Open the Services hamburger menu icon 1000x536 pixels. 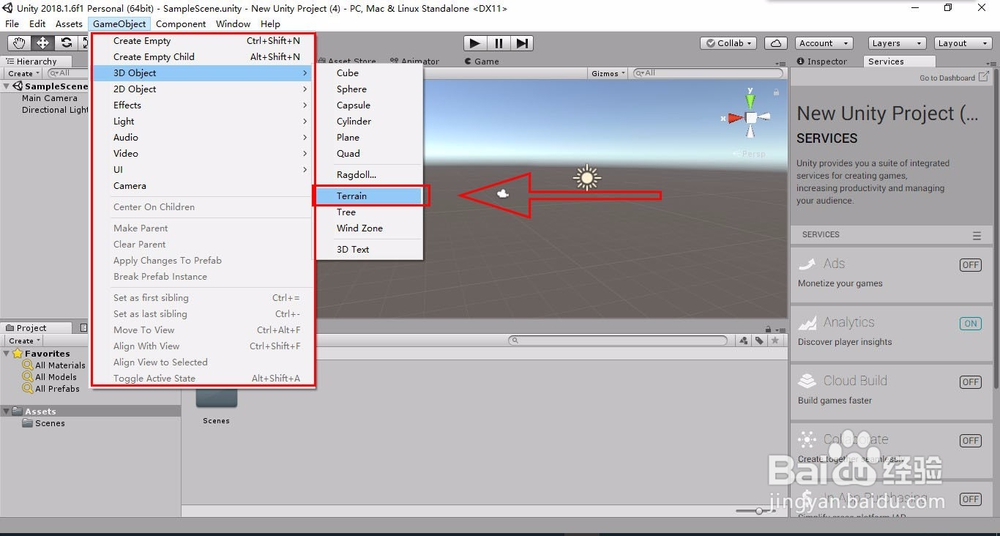(x=976, y=235)
